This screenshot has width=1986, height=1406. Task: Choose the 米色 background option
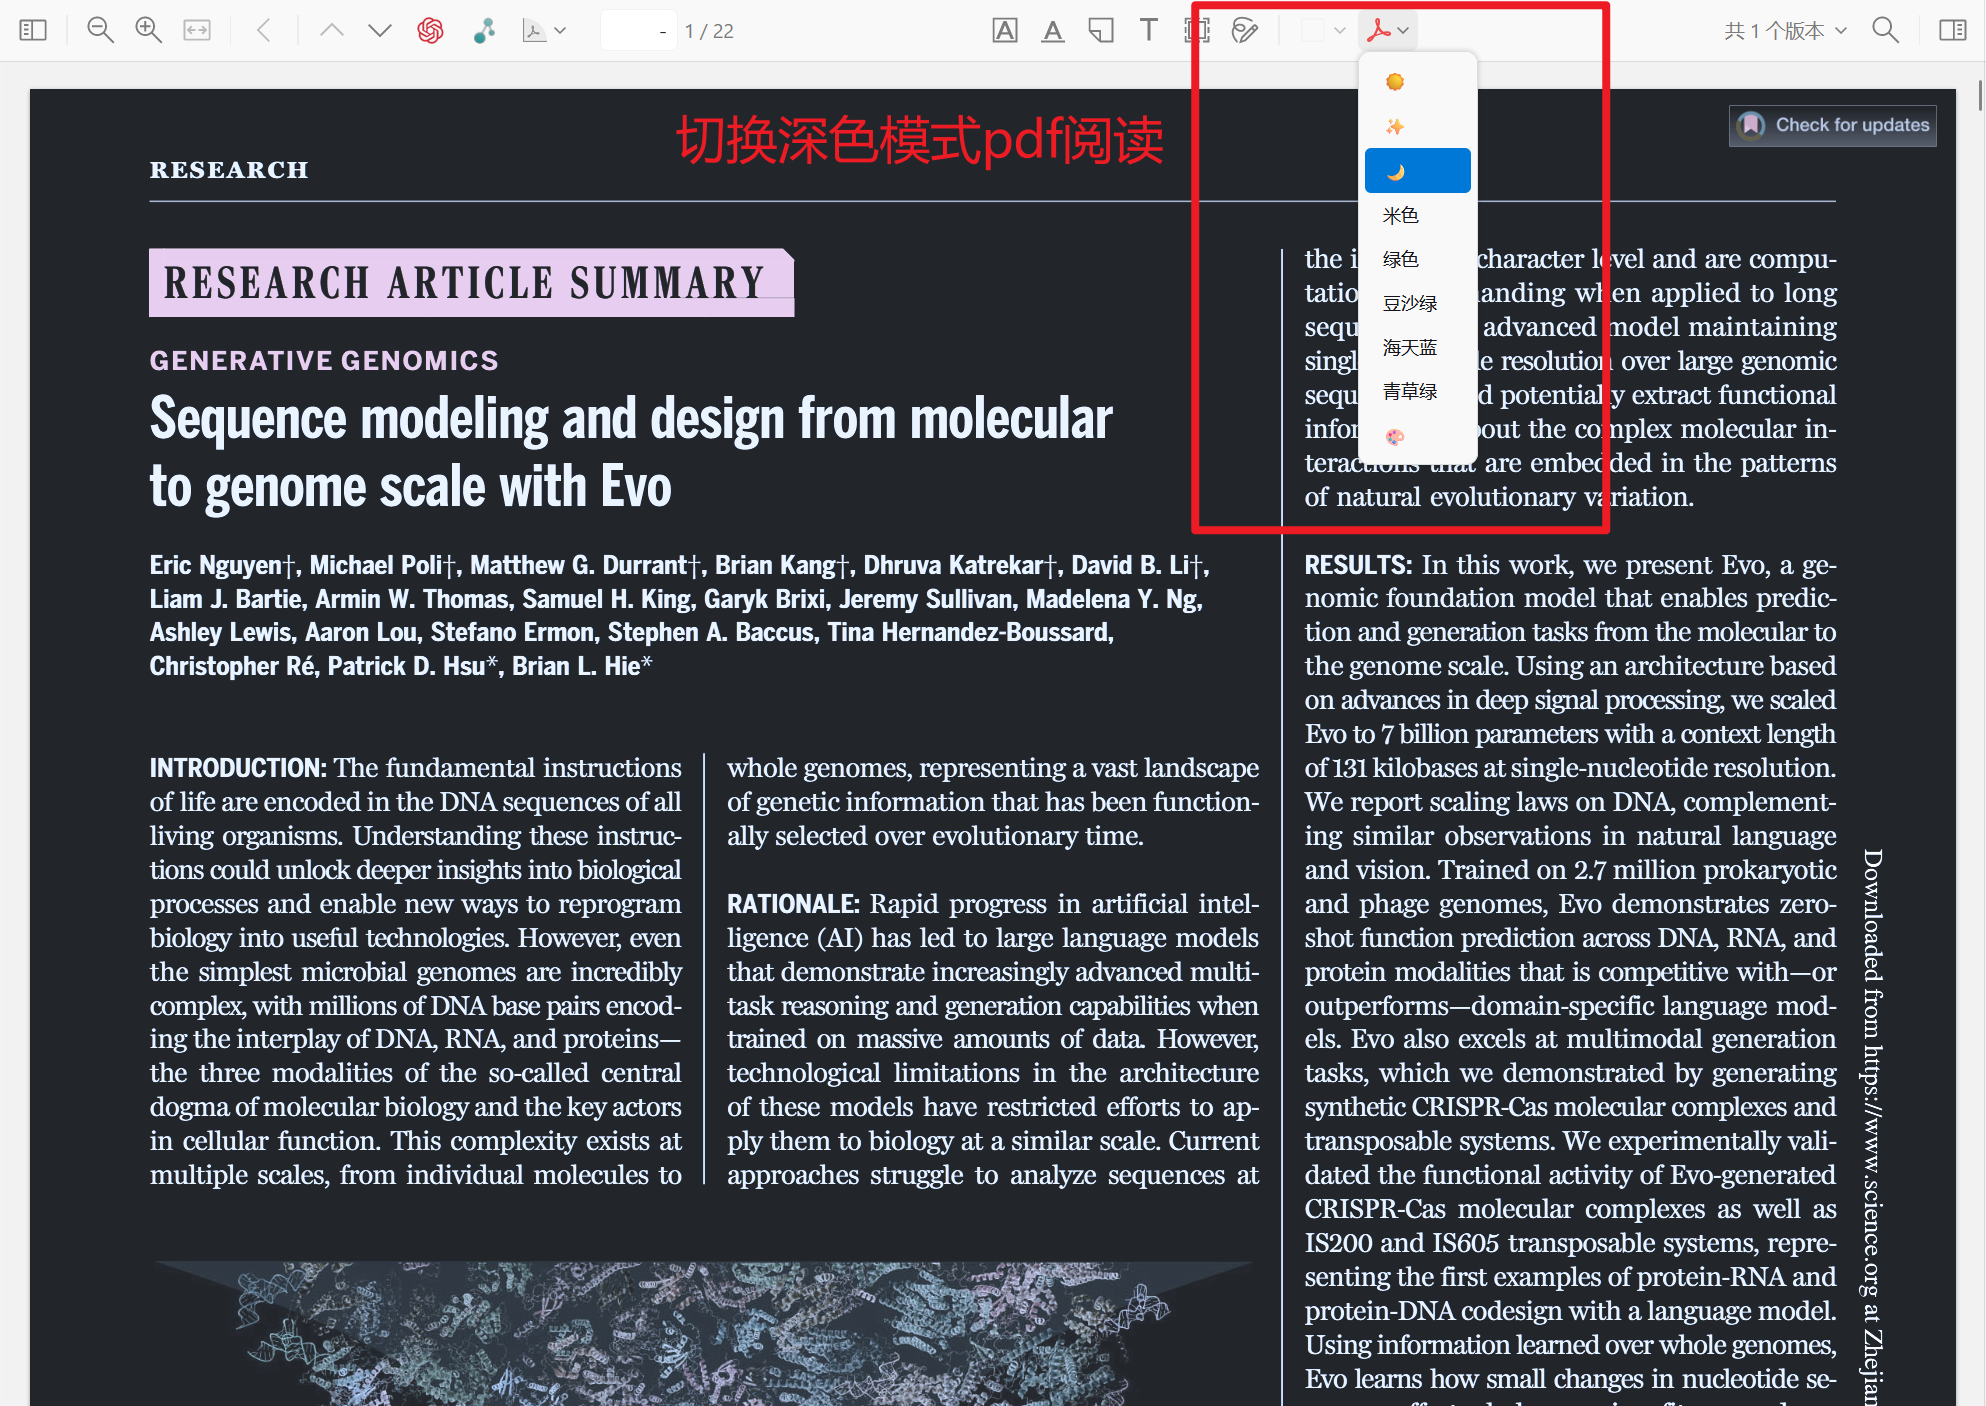click(x=1401, y=215)
